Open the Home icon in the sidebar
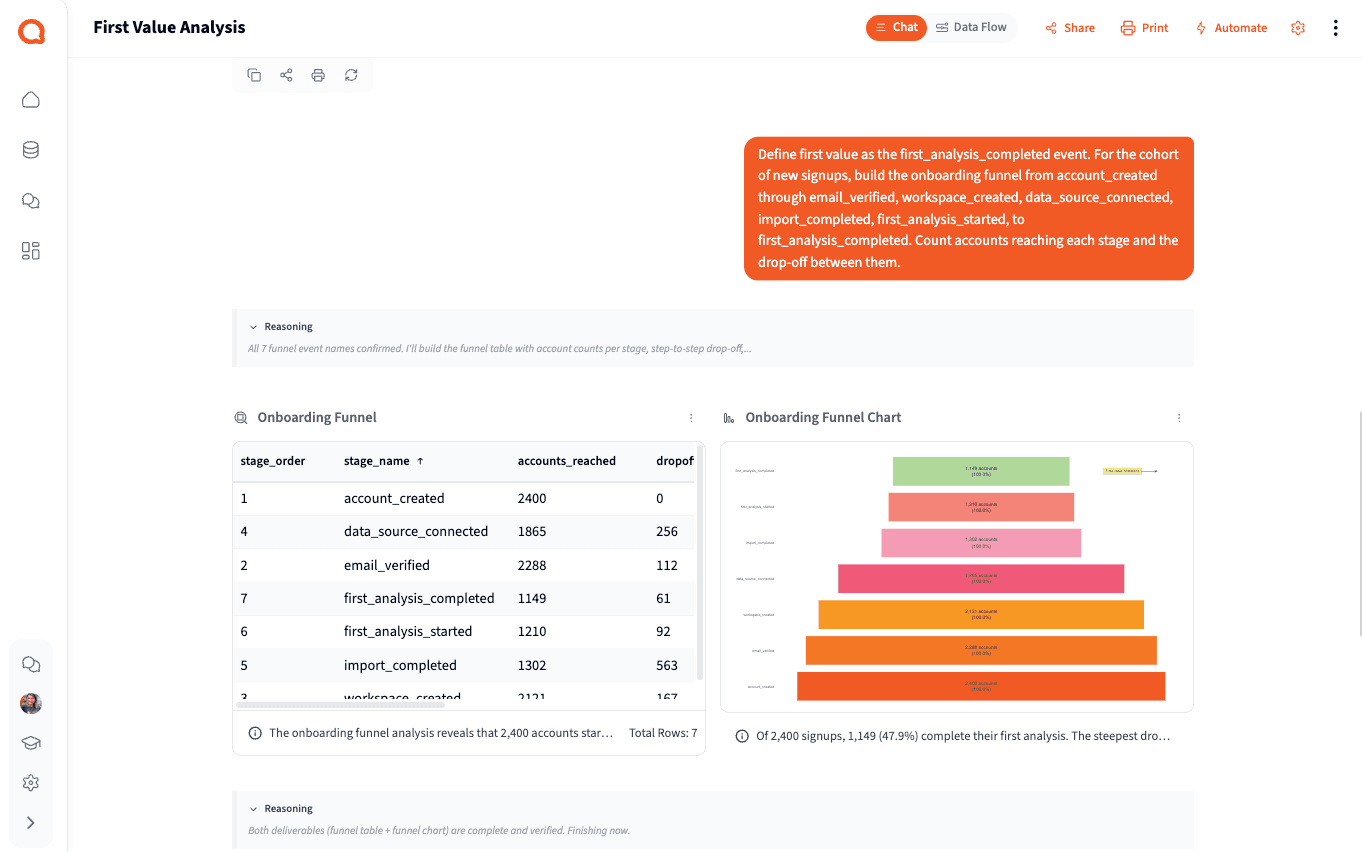1362x852 pixels. (31, 100)
